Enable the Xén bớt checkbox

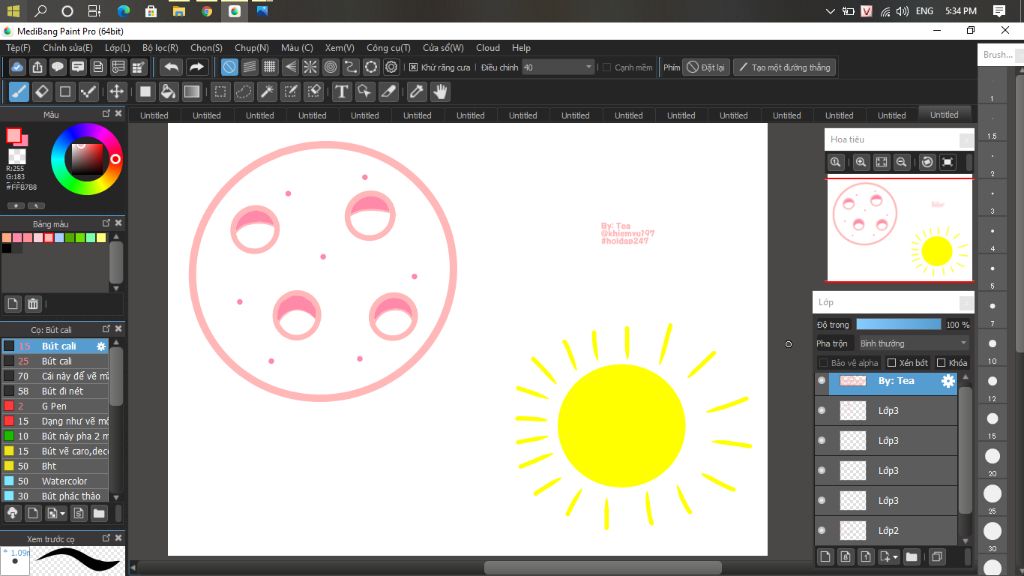(x=891, y=362)
